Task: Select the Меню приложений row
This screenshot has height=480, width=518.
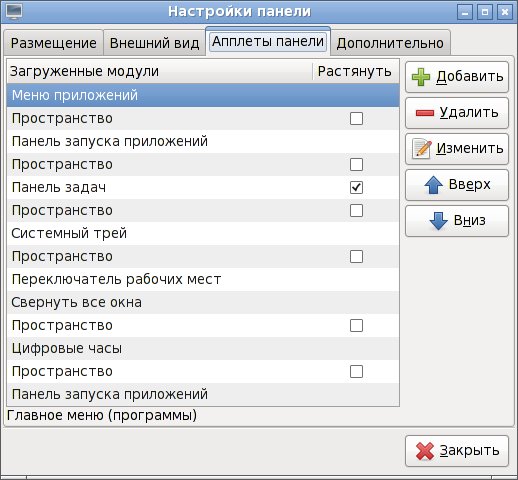Action: [x=203, y=95]
